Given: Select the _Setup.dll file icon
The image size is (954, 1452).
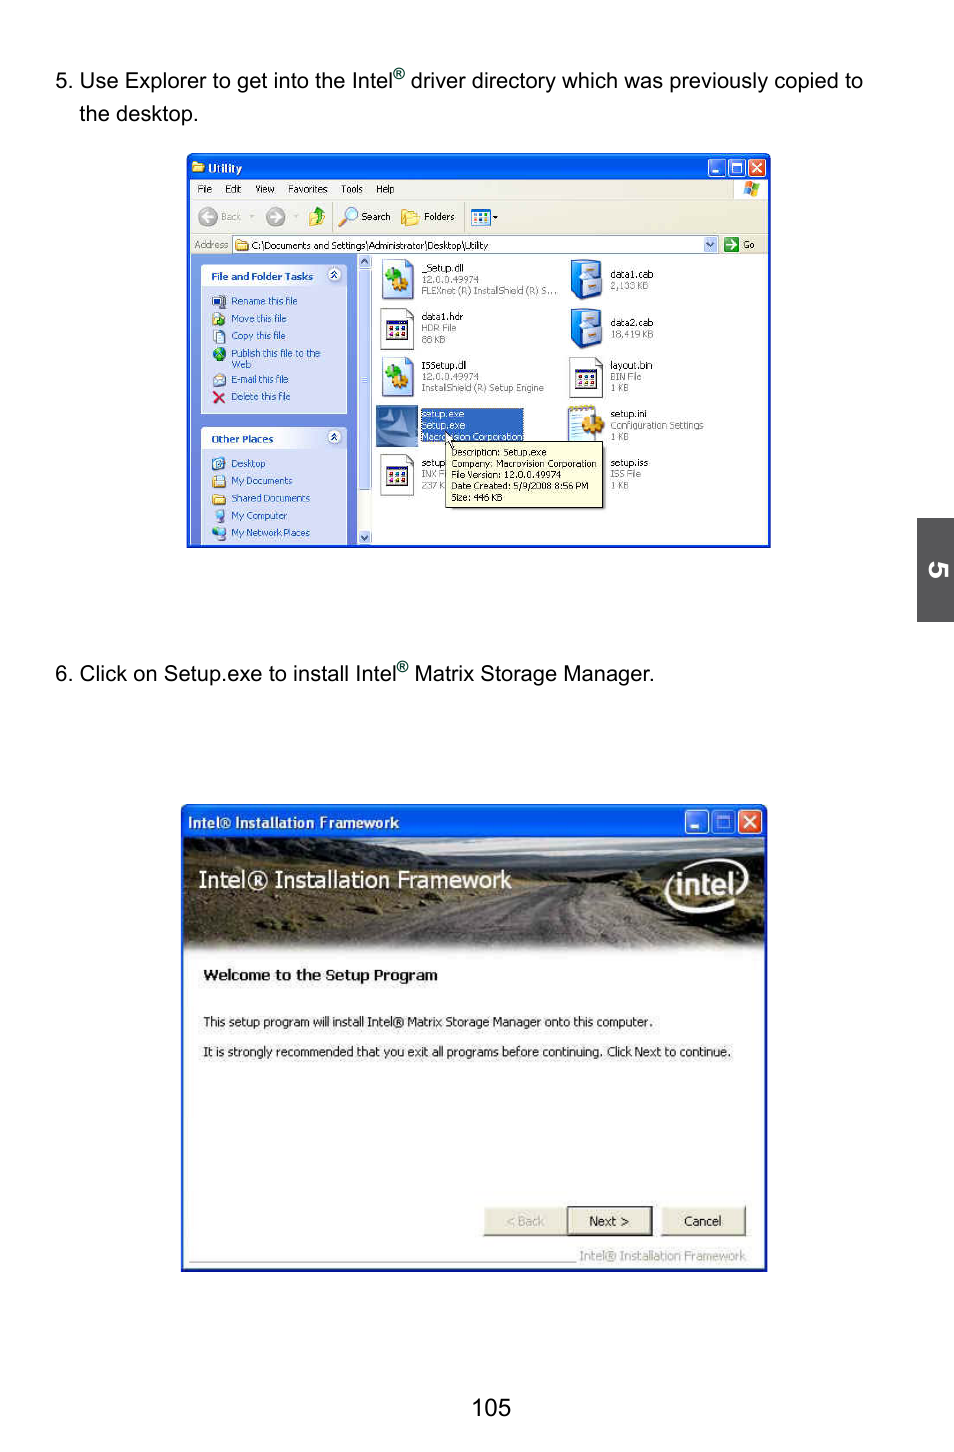Looking at the screenshot, I should (x=398, y=280).
